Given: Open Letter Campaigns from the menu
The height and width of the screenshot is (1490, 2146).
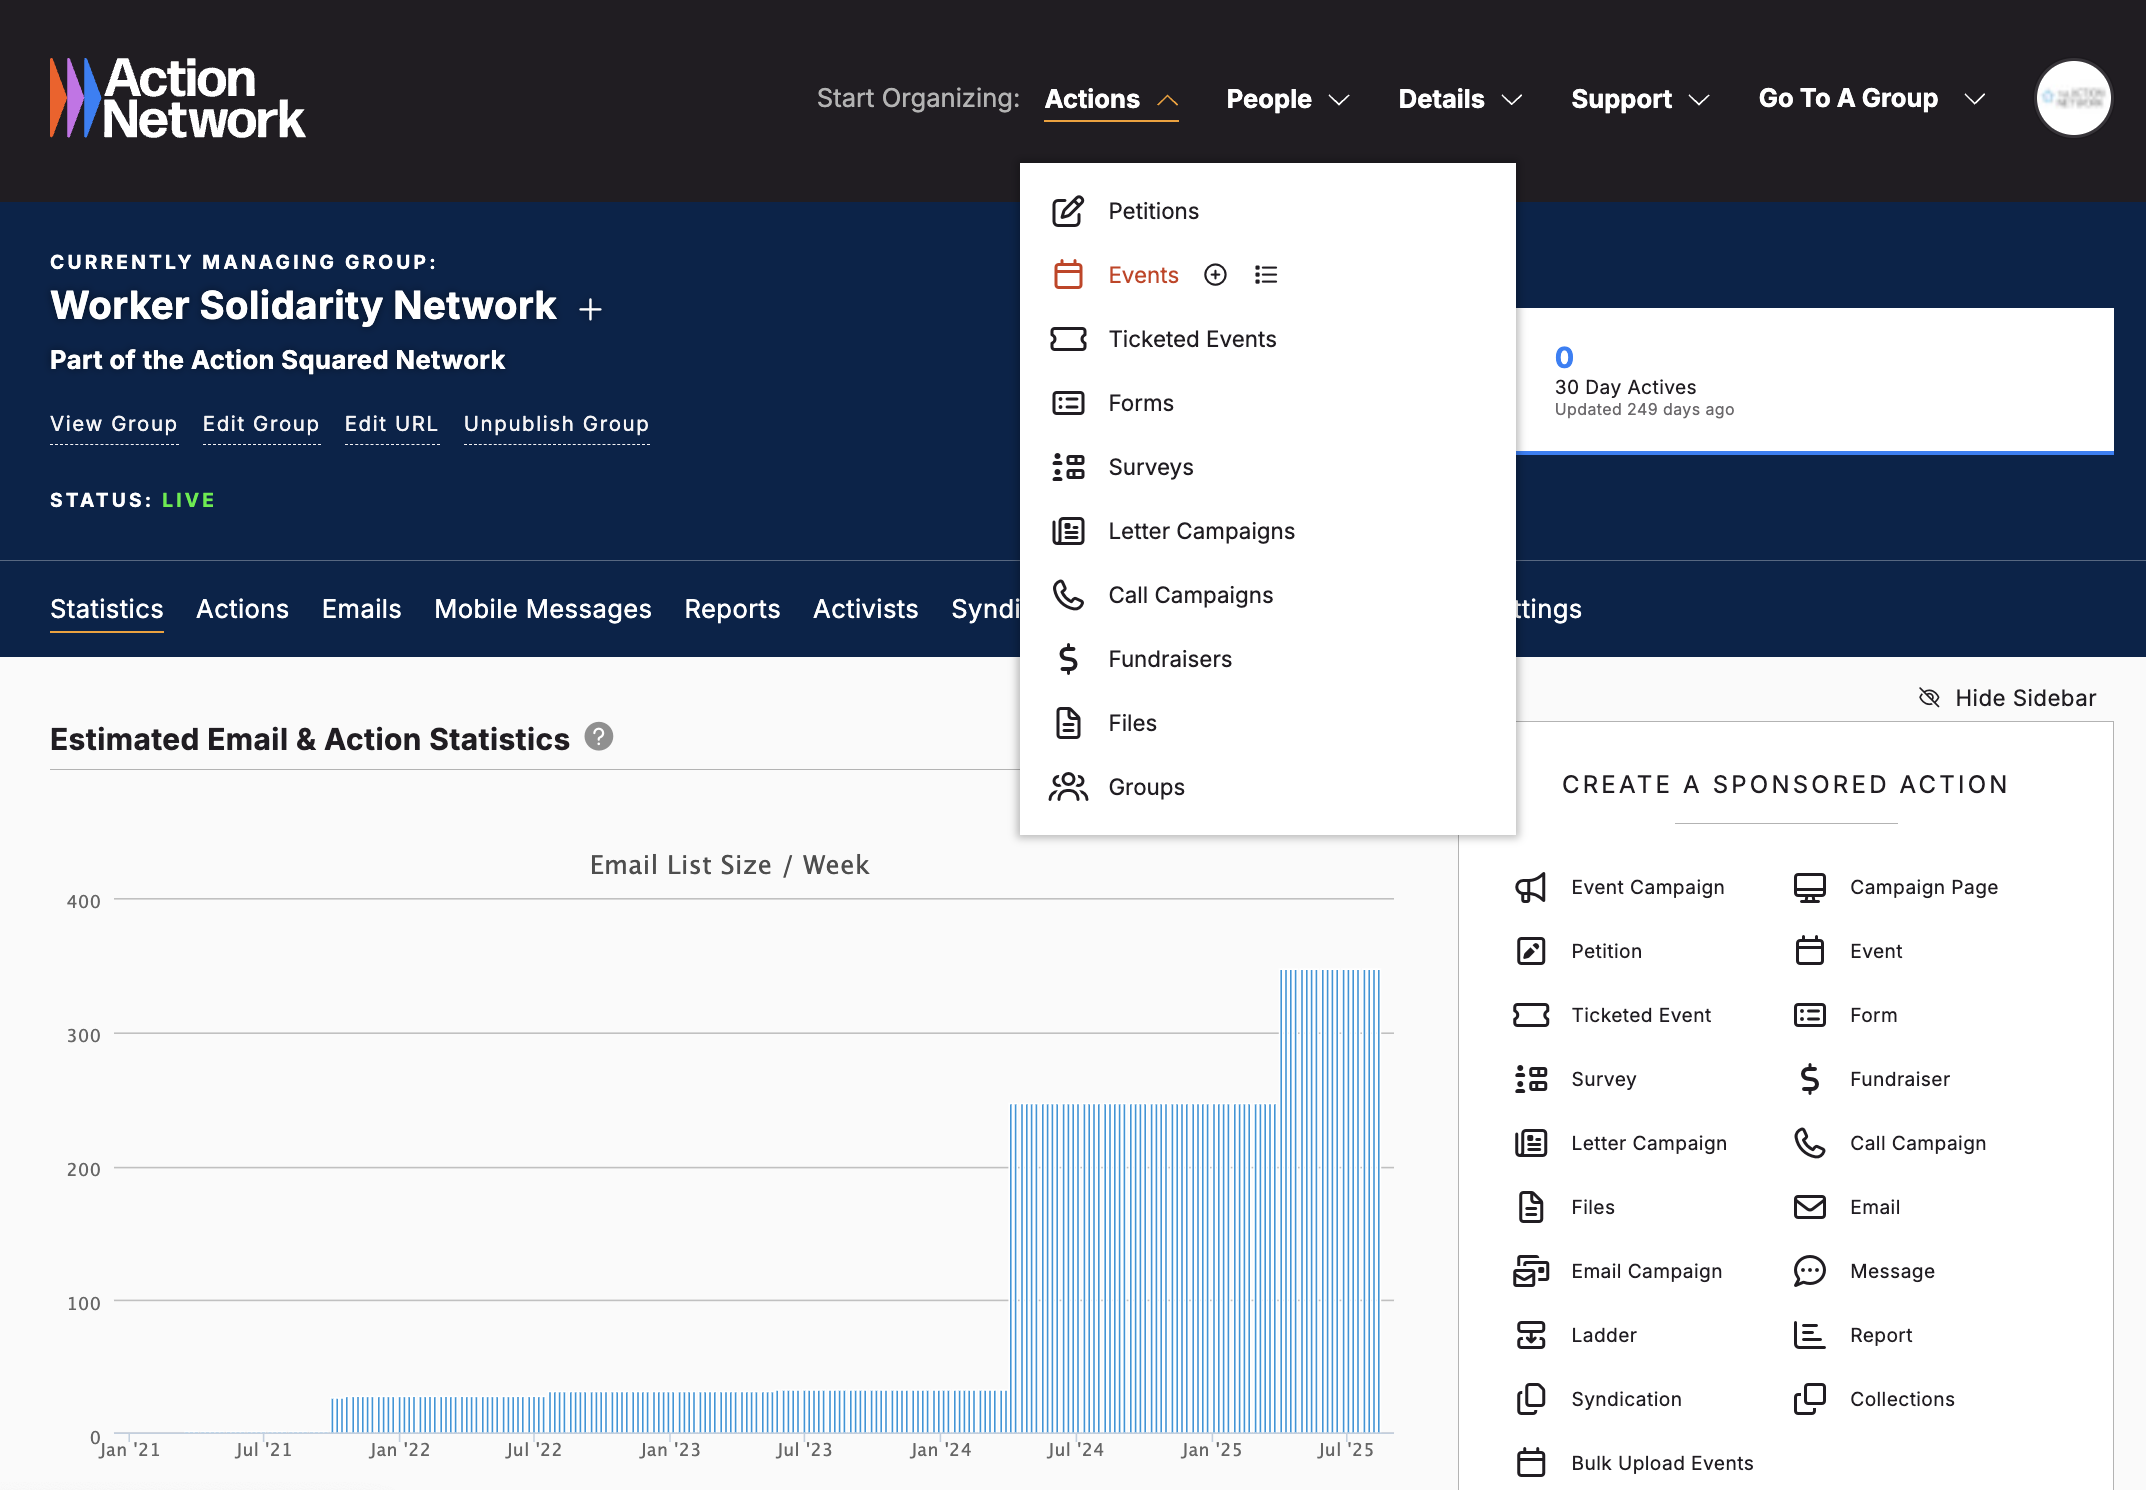Looking at the screenshot, I should tap(1201, 531).
